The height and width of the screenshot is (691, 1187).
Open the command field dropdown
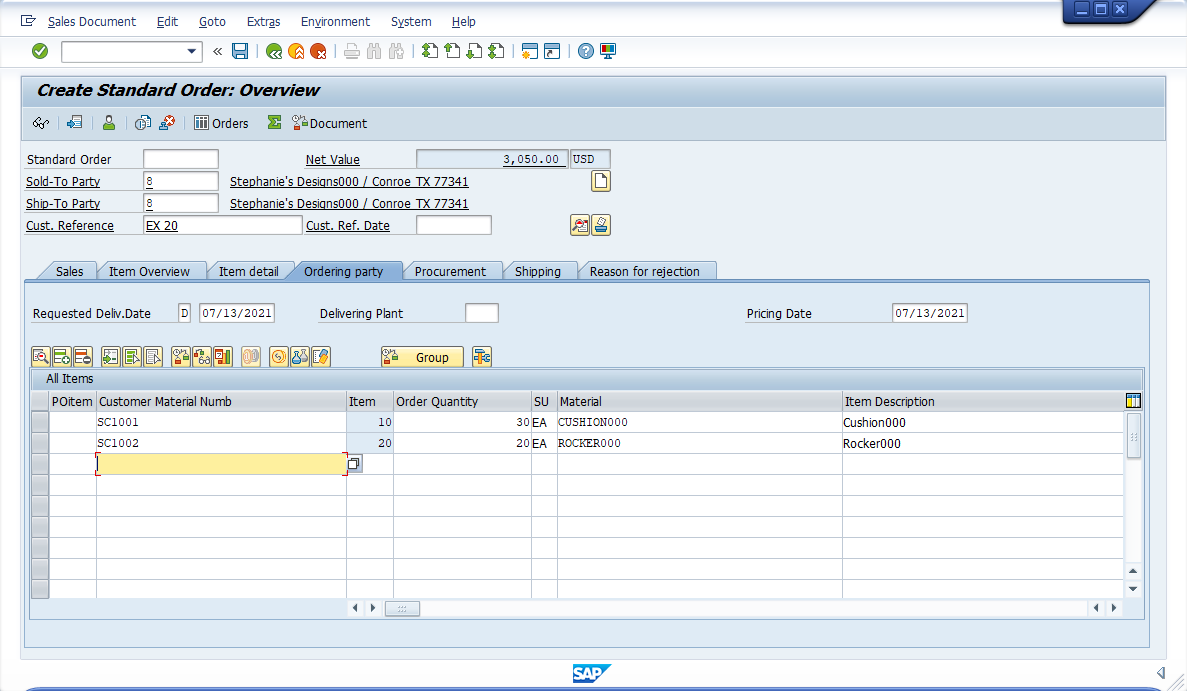[x=192, y=51]
